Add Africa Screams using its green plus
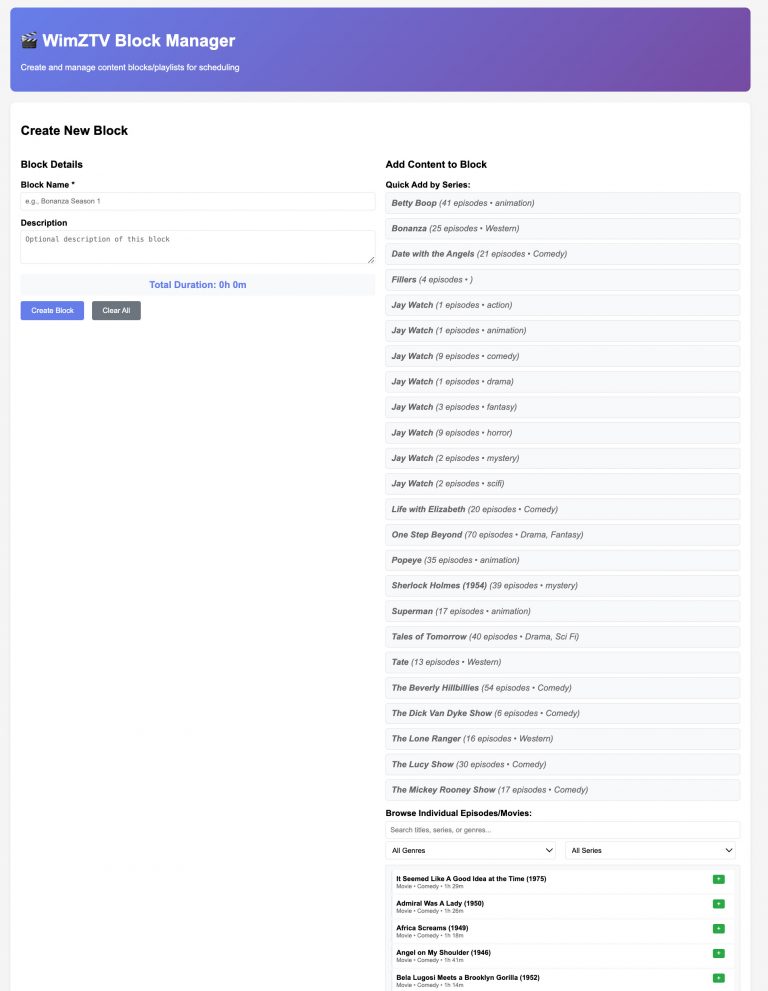Image resolution: width=768 pixels, height=991 pixels. (x=718, y=929)
